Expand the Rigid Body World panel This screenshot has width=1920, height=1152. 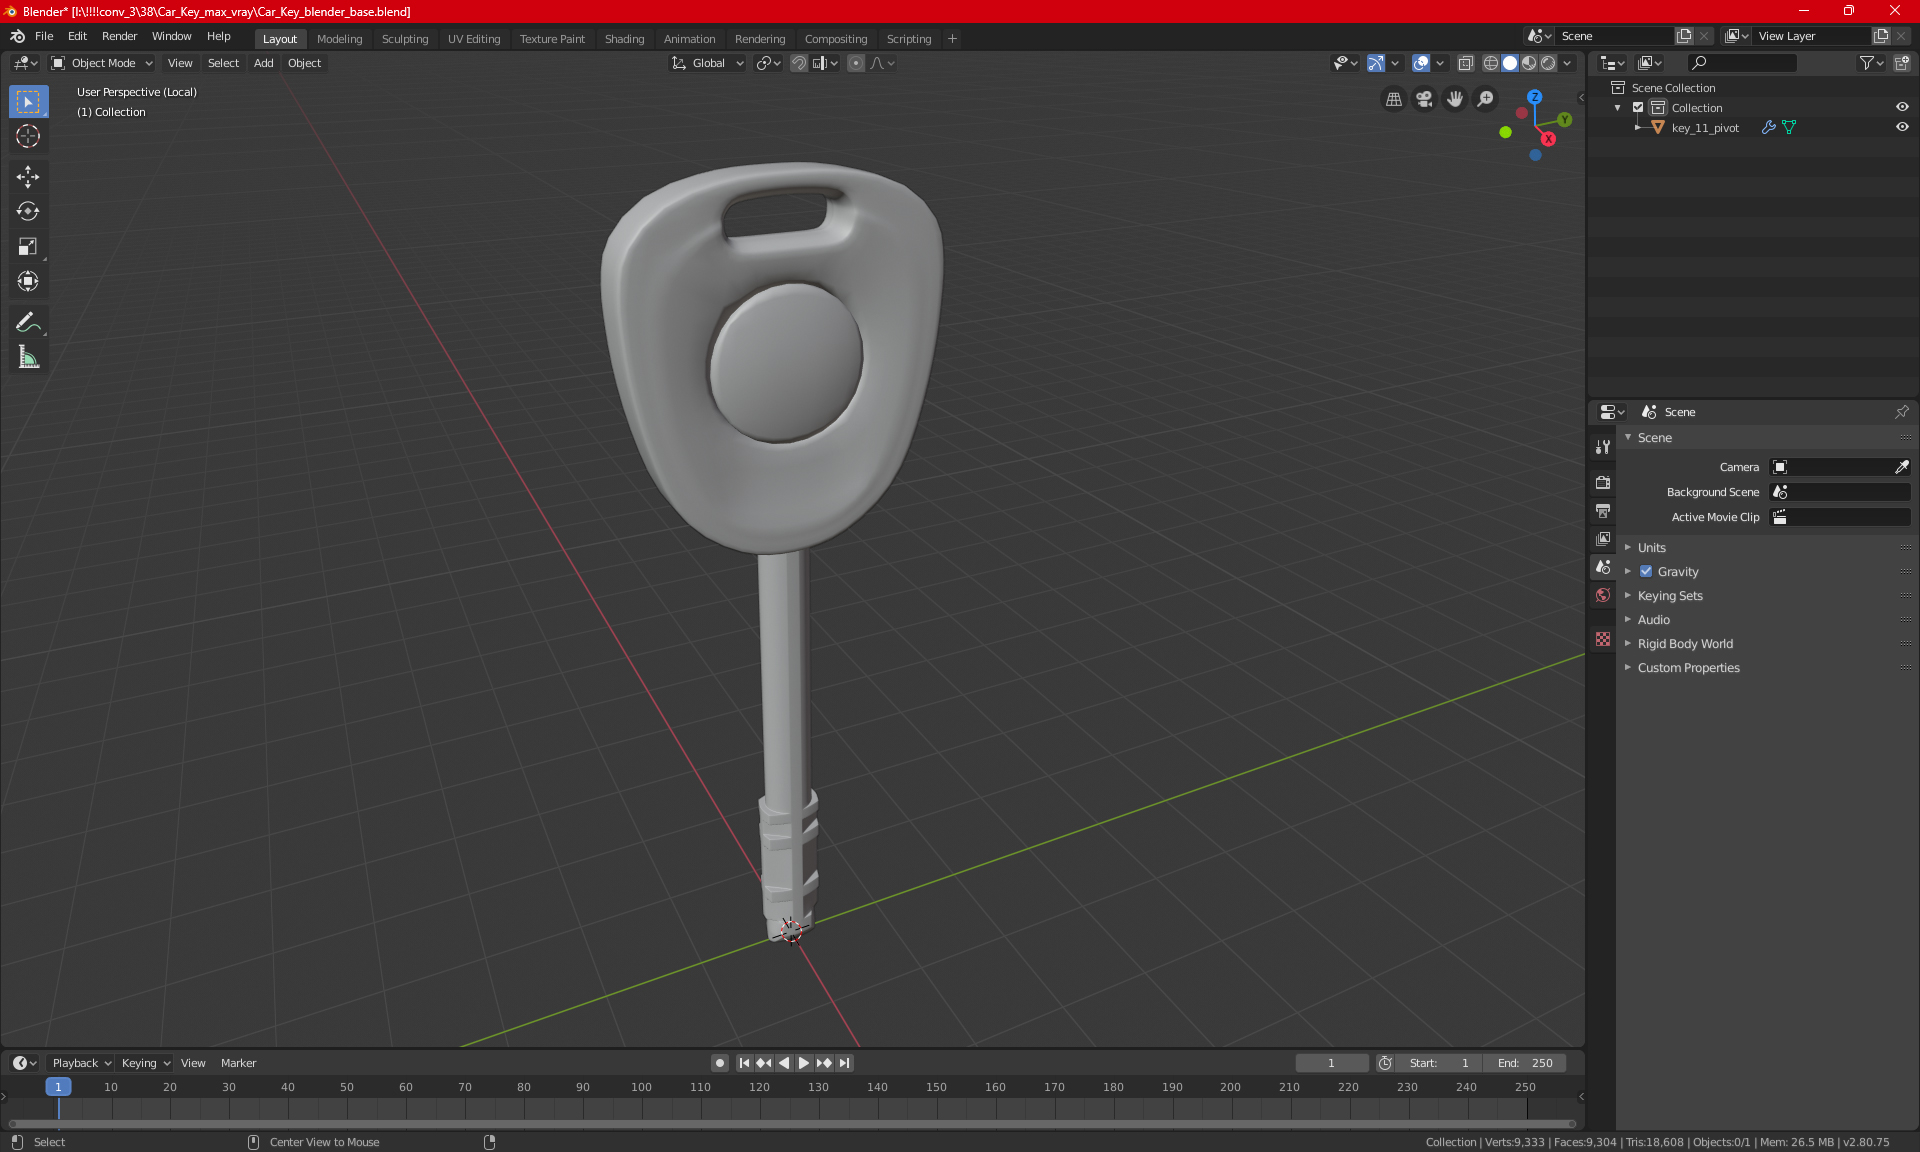1685,644
